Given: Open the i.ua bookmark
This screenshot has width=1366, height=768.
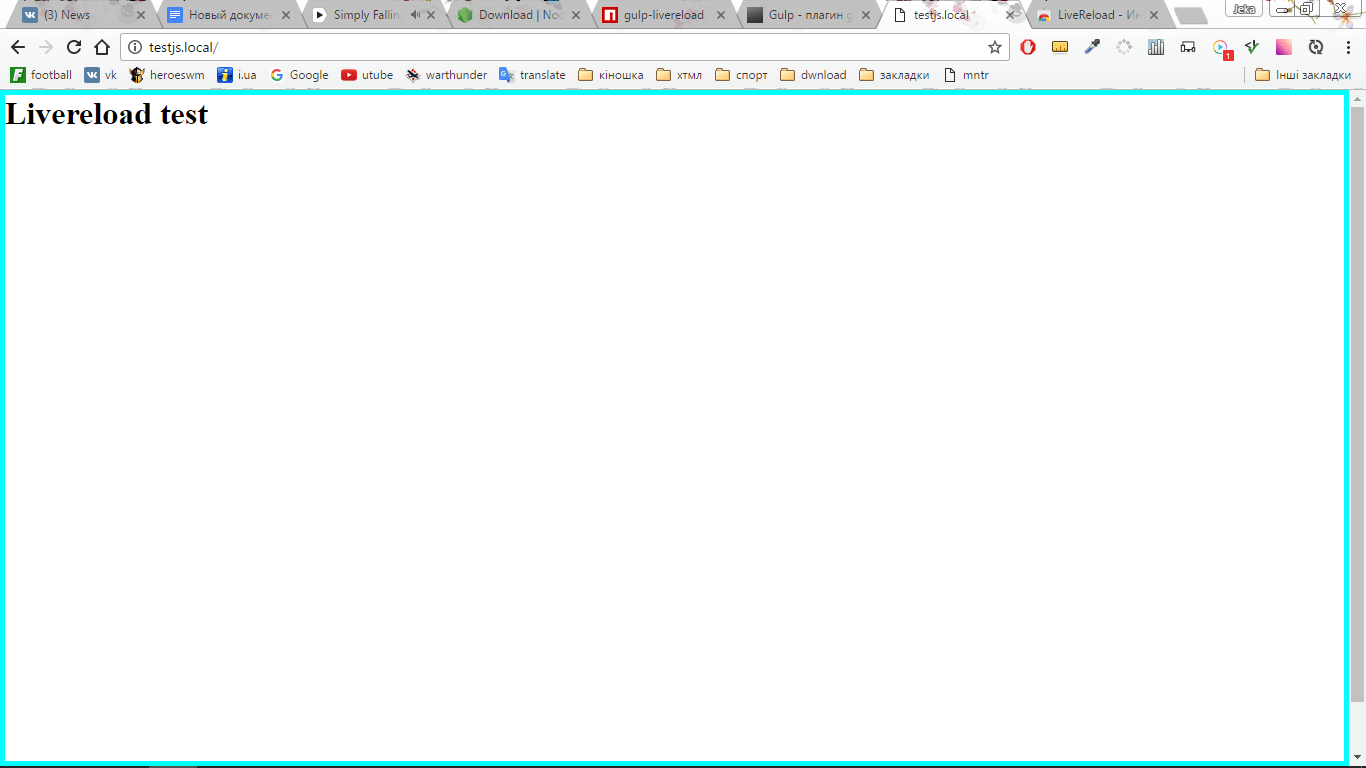Looking at the screenshot, I should pyautogui.click(x=237, y=75).
